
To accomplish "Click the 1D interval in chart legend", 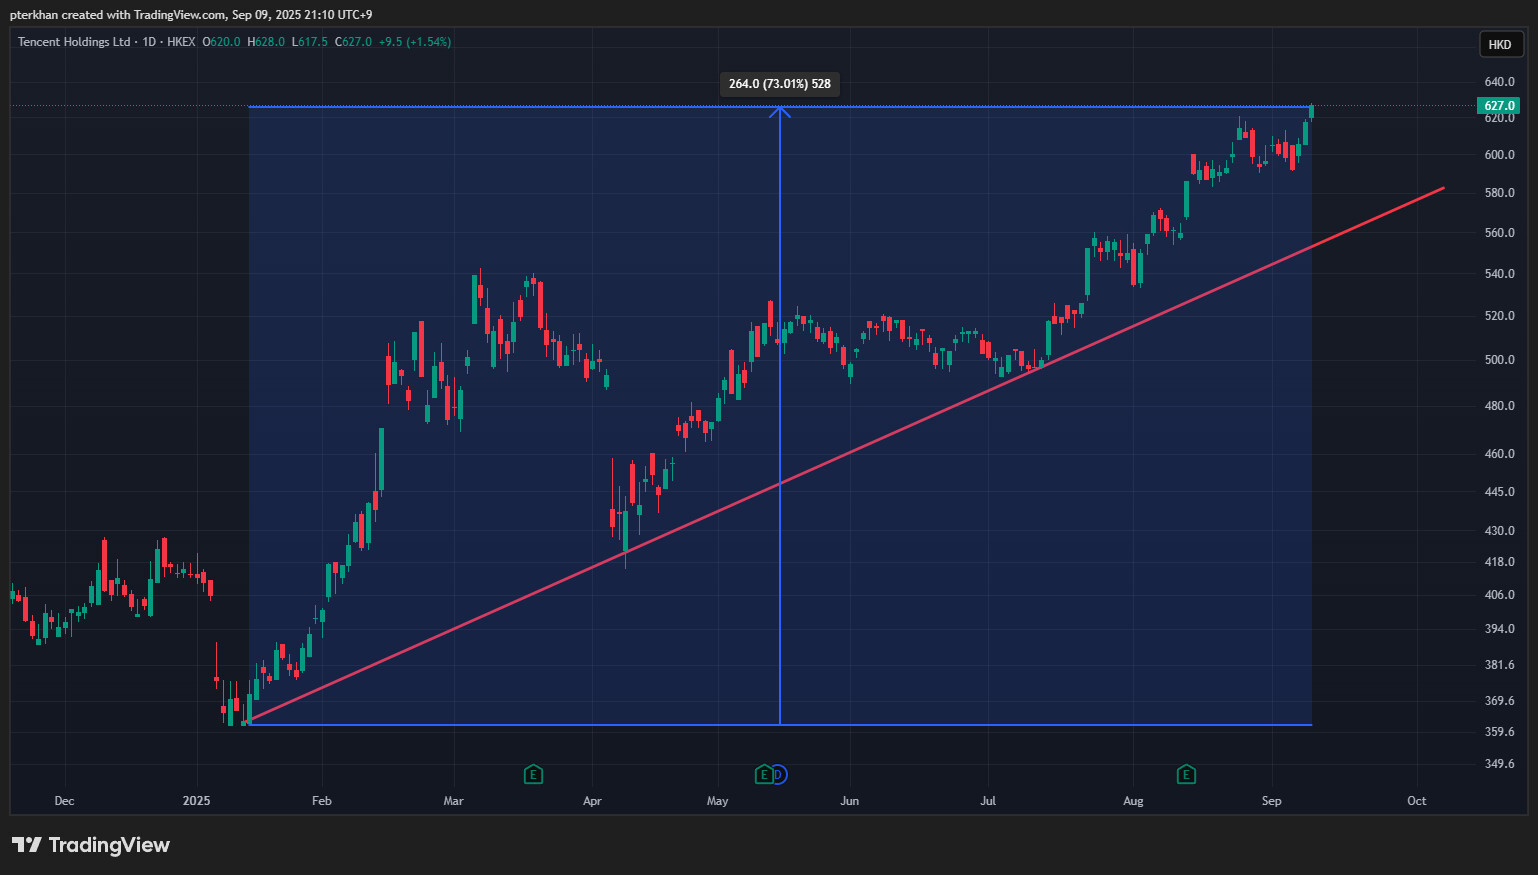I will (149, 42).
